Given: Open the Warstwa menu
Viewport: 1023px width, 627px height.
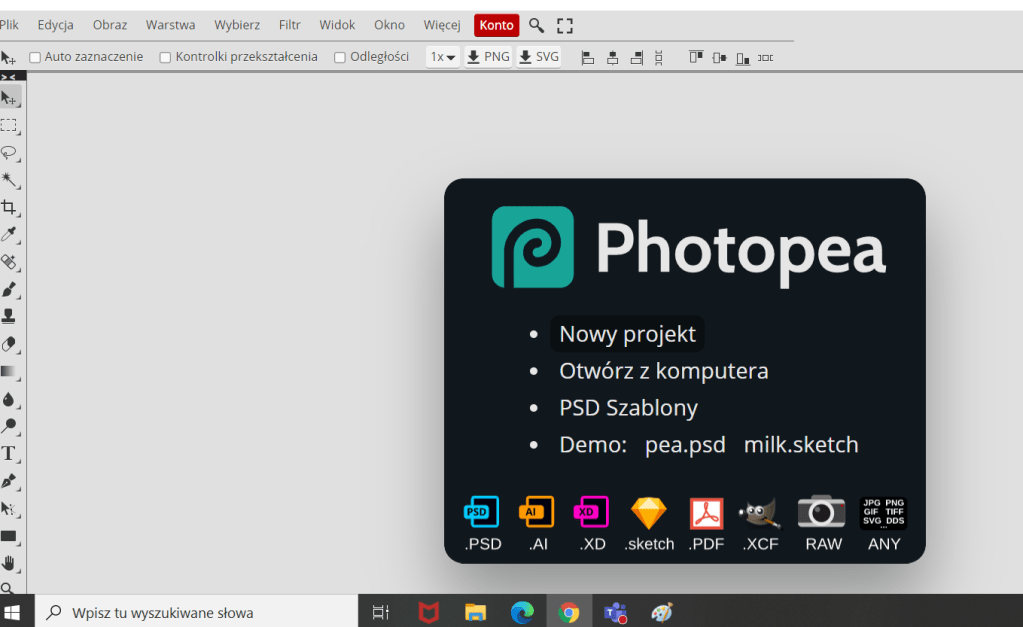Looking at the screenshot, I should click(170, 25).
